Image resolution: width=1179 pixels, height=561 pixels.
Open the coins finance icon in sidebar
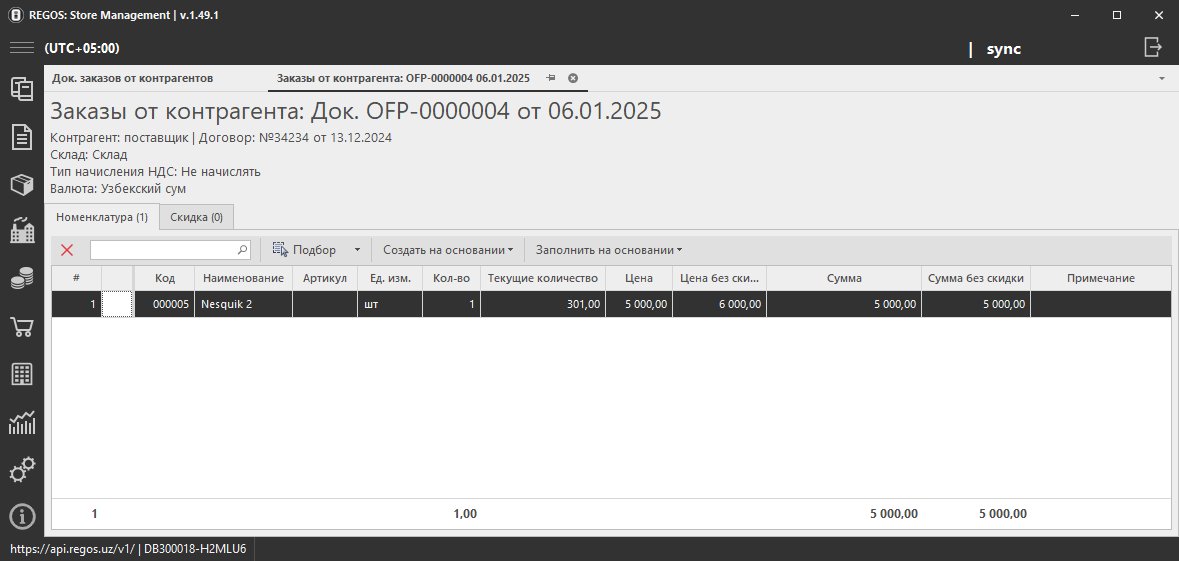coord(22,279)
